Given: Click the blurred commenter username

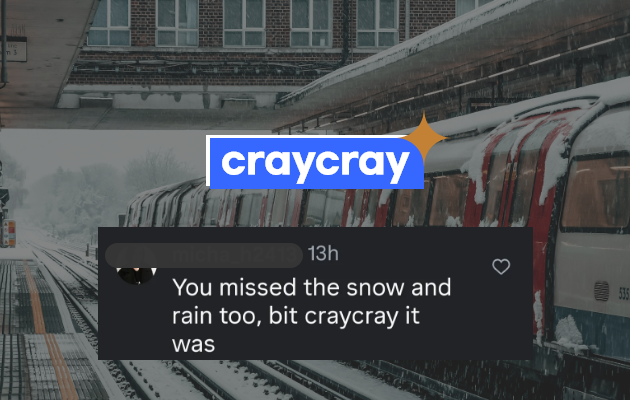Looking at the screenshot, I should click(x=204, y=255).
